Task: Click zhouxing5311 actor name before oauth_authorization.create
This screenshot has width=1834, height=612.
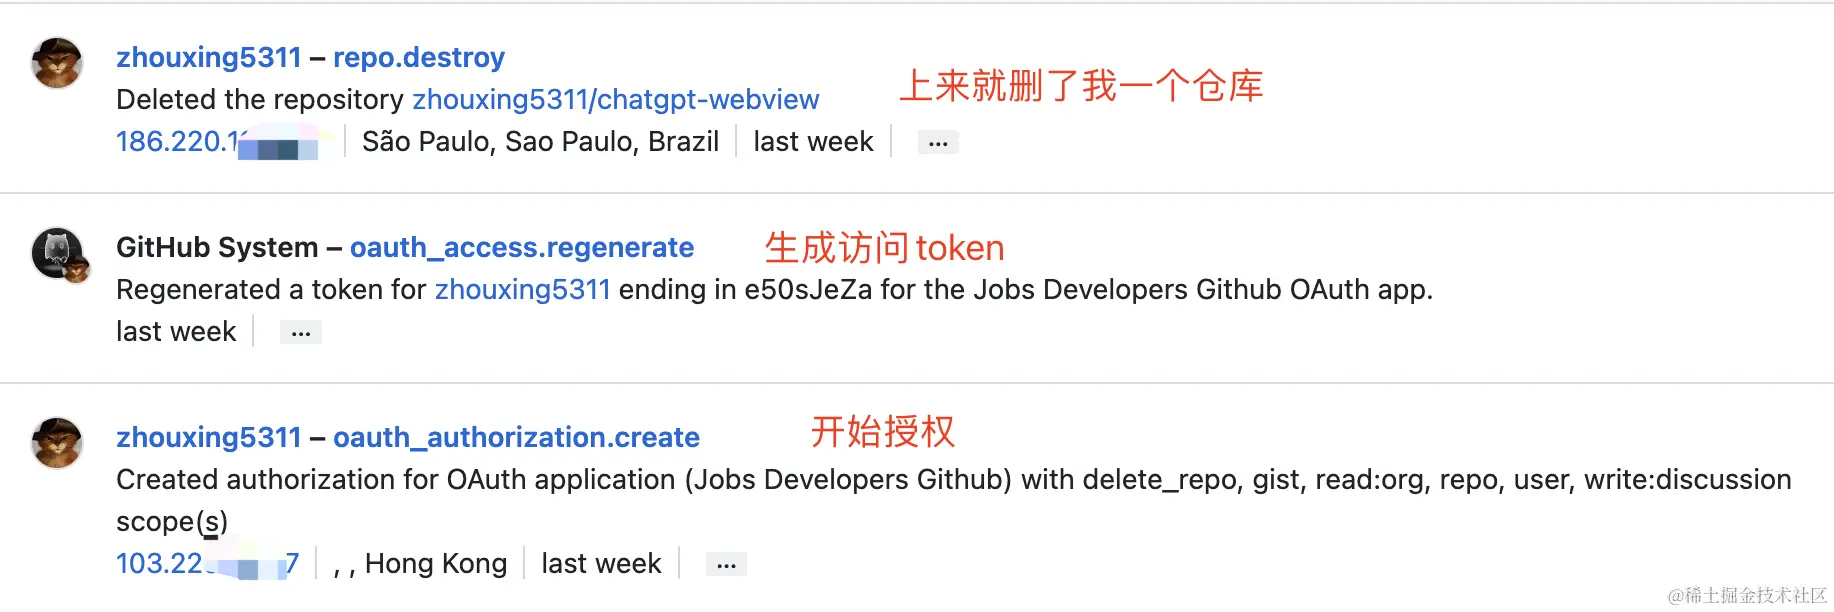Action: click(x=209, y=438)
